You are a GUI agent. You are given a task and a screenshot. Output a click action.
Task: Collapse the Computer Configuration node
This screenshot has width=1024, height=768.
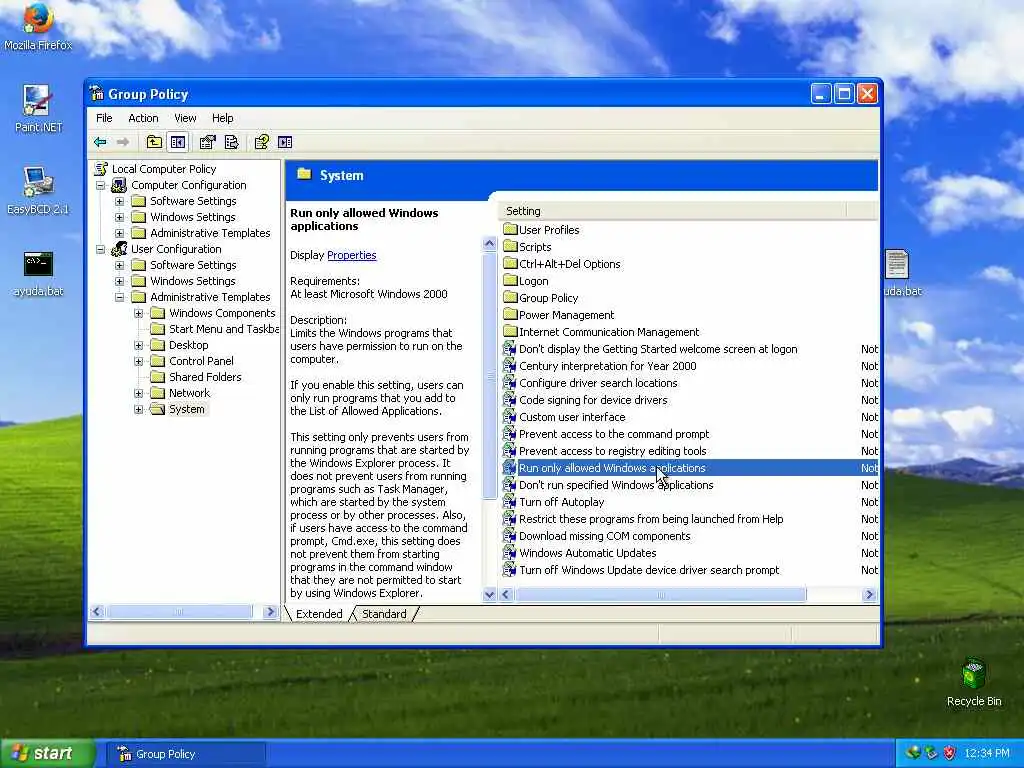point(101,185)
